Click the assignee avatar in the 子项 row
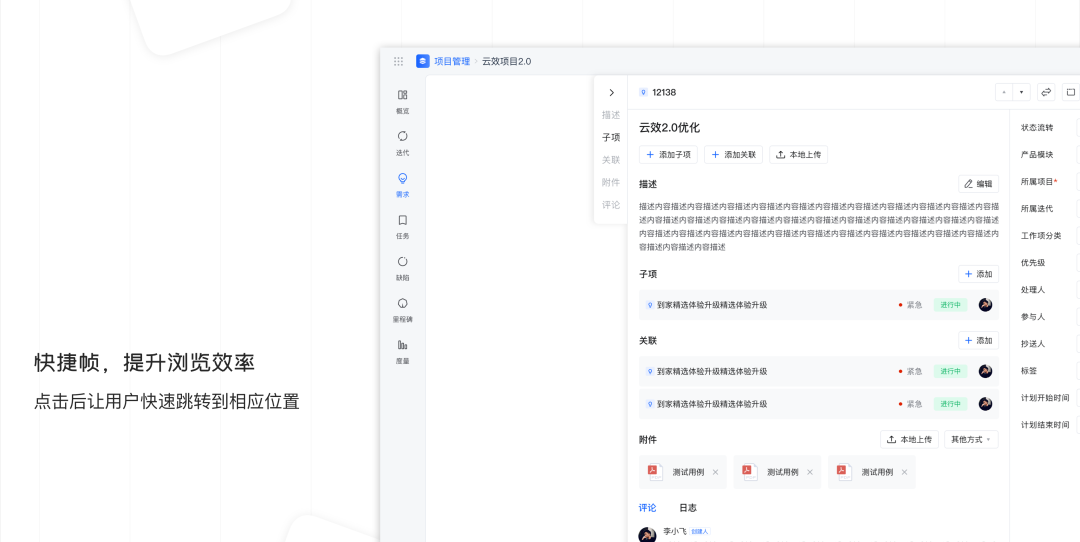The image size is (1080, 542). [986, 304]
